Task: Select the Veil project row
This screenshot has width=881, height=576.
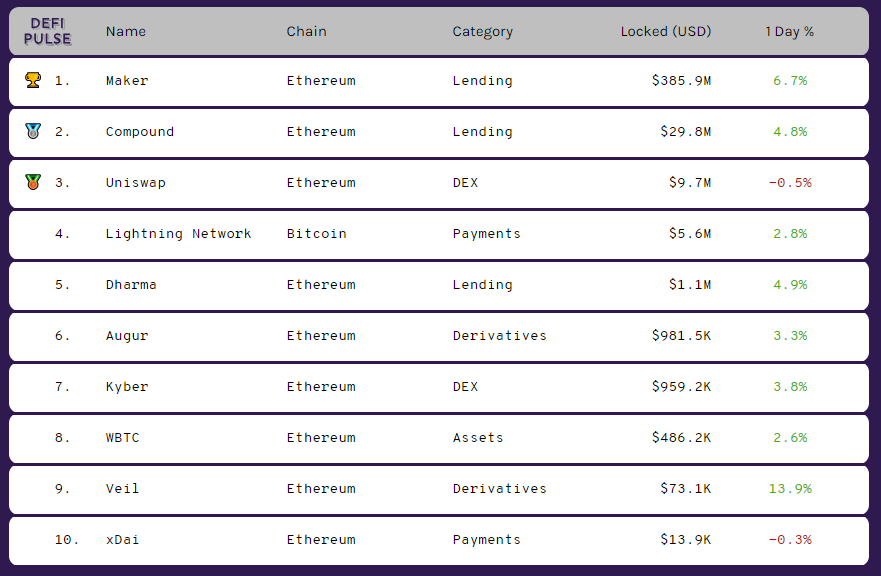Action: tap(439, 490)
